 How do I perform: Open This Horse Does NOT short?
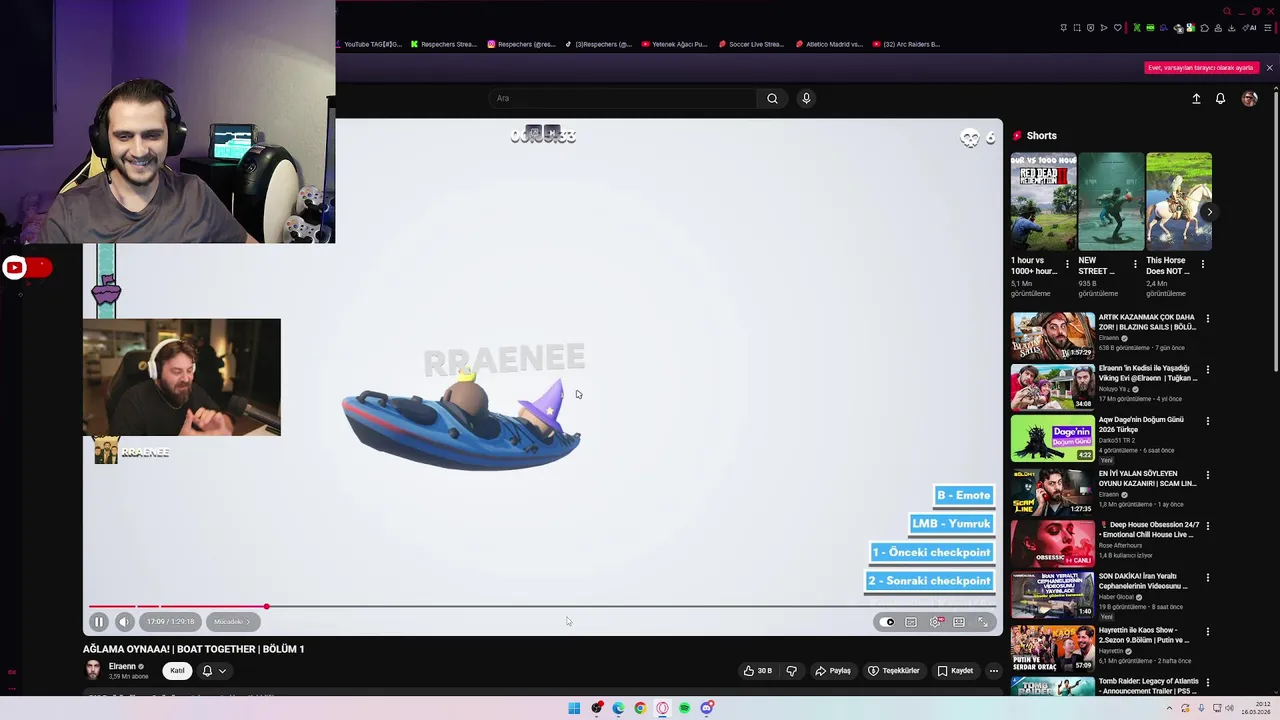point(1179,201)
